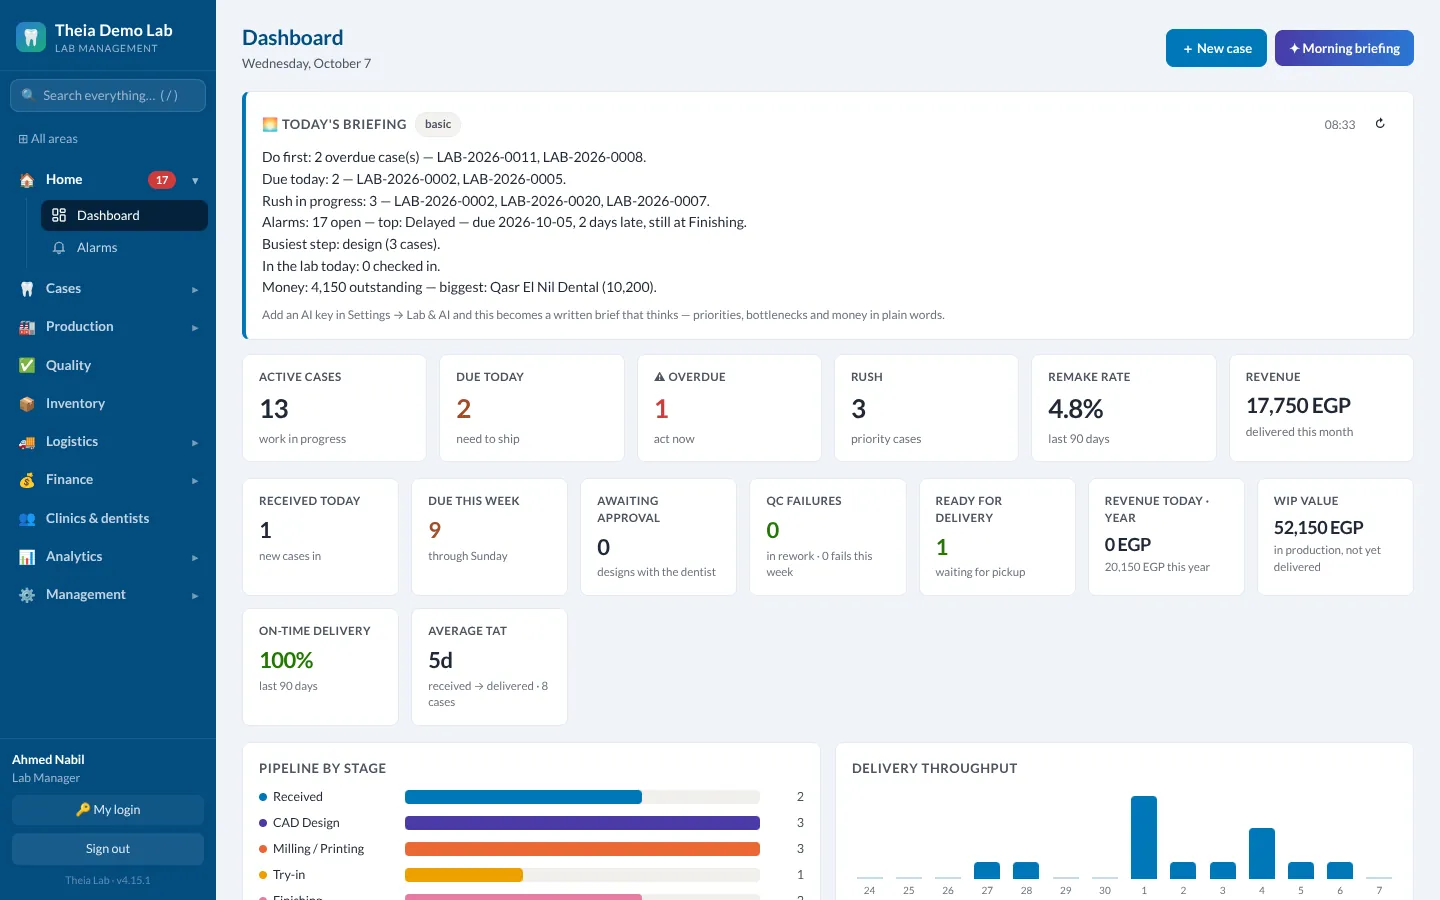Sign out of the lab account
This screenshot has width=1440, height=900.
108,849
